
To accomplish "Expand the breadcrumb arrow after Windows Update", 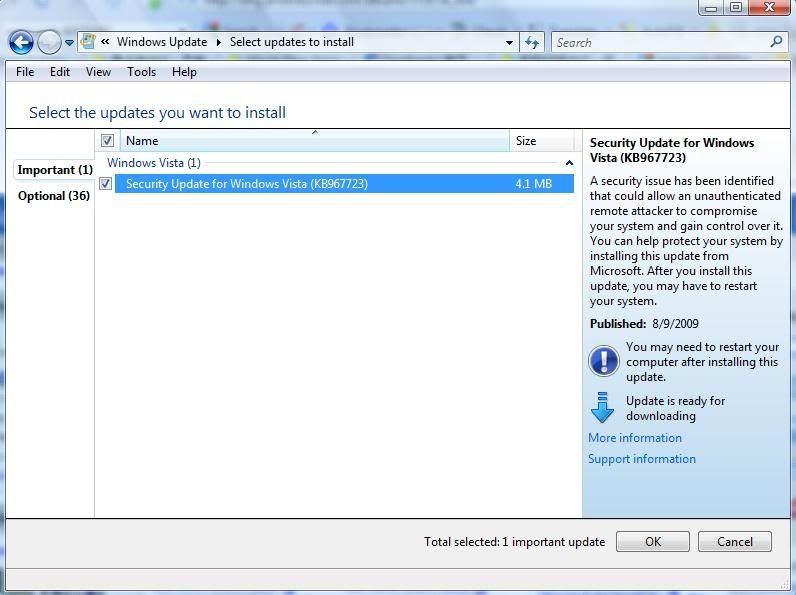I will 219,42.
